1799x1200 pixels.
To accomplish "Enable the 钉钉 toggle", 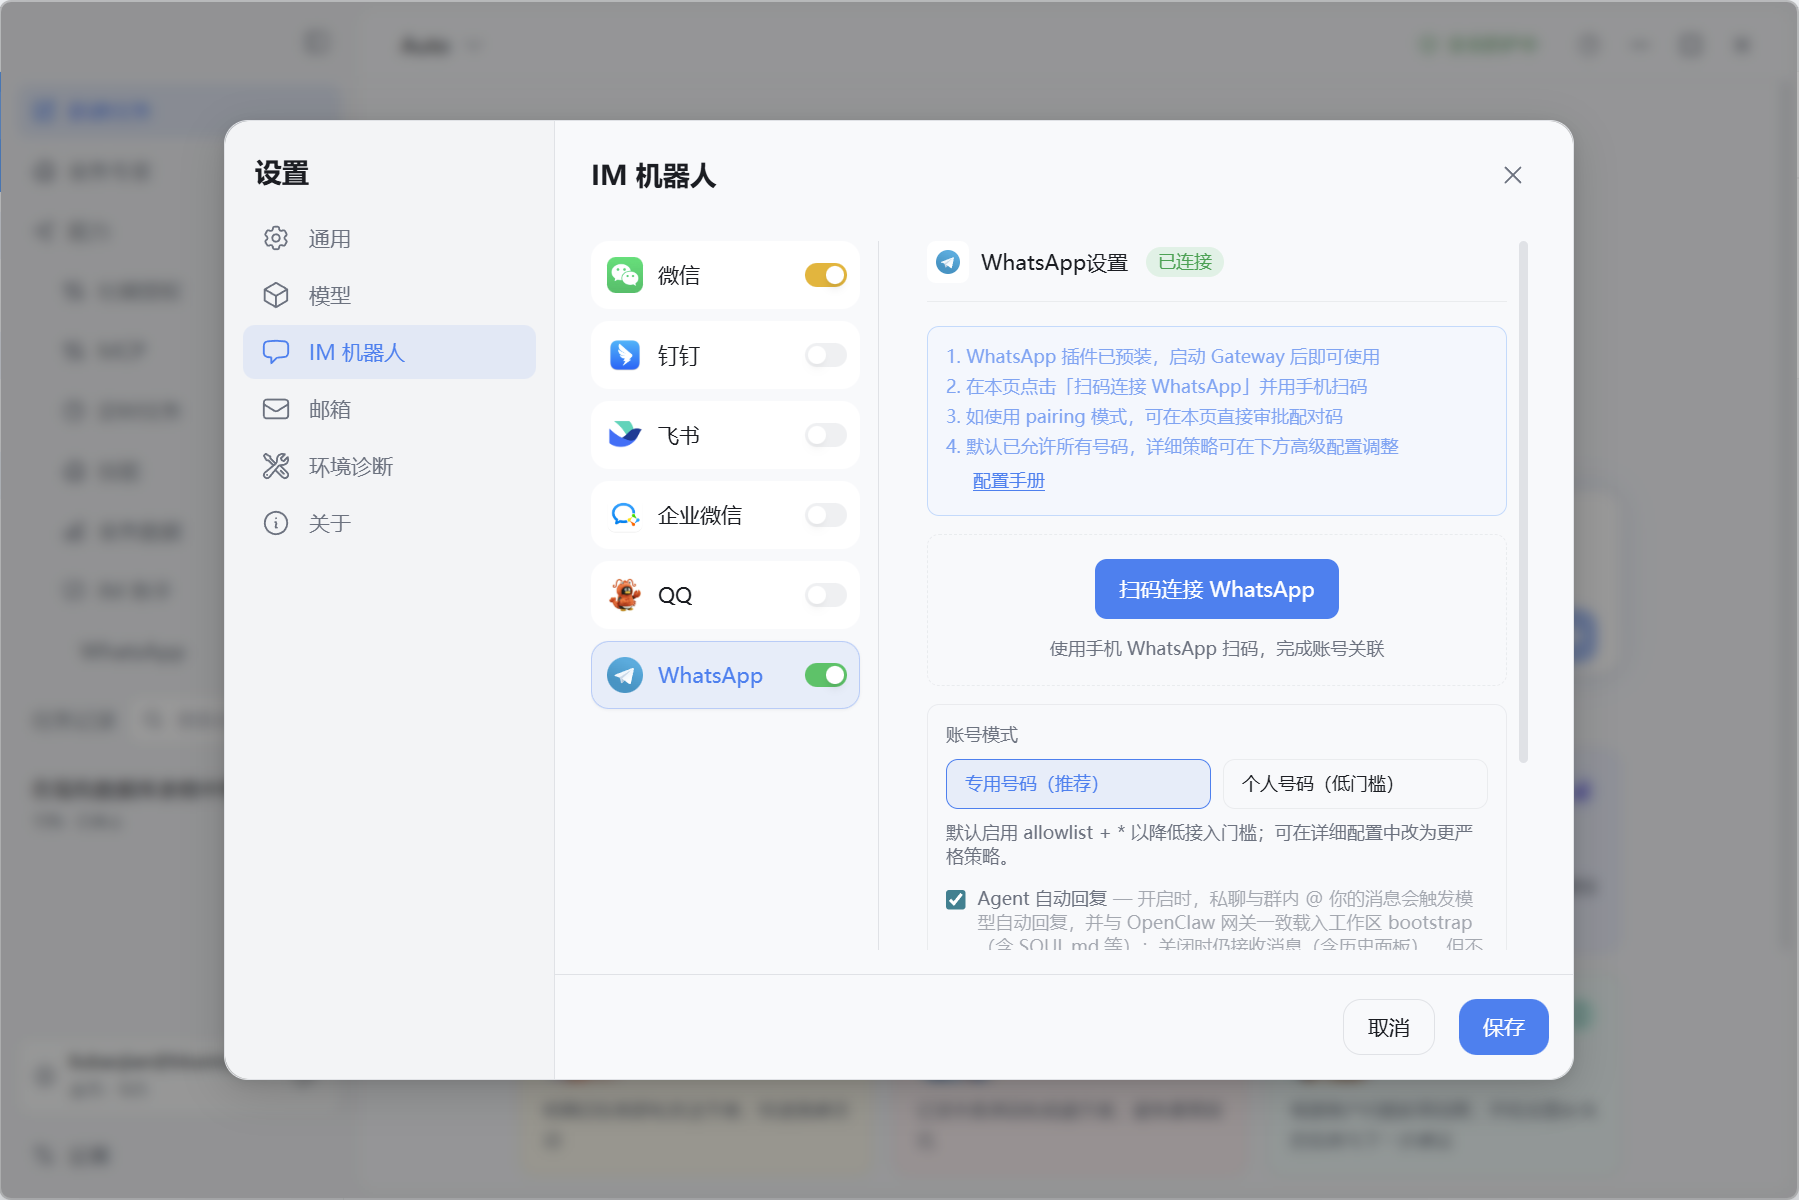I will coord(826,355).
